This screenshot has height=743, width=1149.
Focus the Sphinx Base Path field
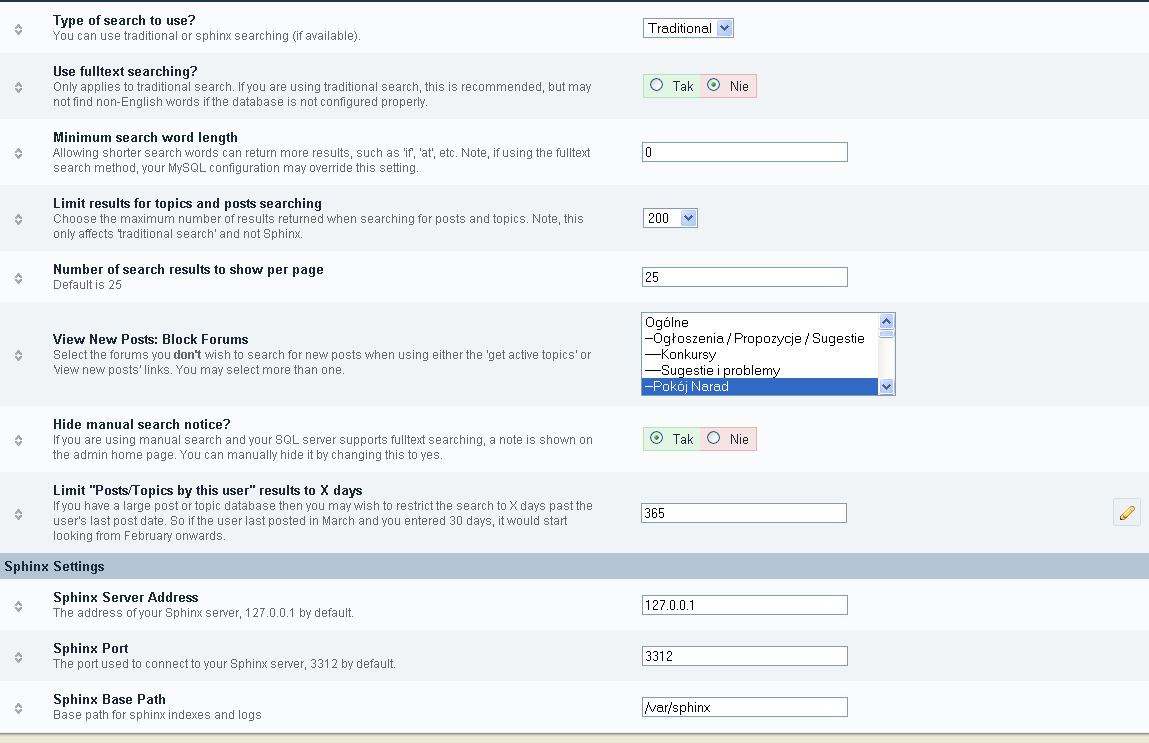coord(744,707)
